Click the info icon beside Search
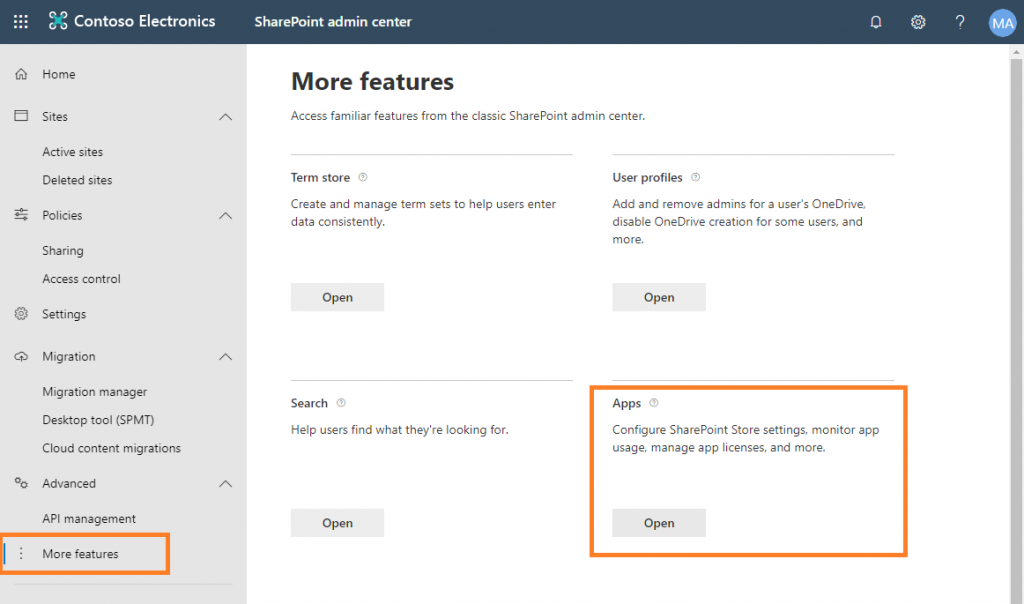The width and height of the screenshot is (1024, 604). click(x=341, y=403)
